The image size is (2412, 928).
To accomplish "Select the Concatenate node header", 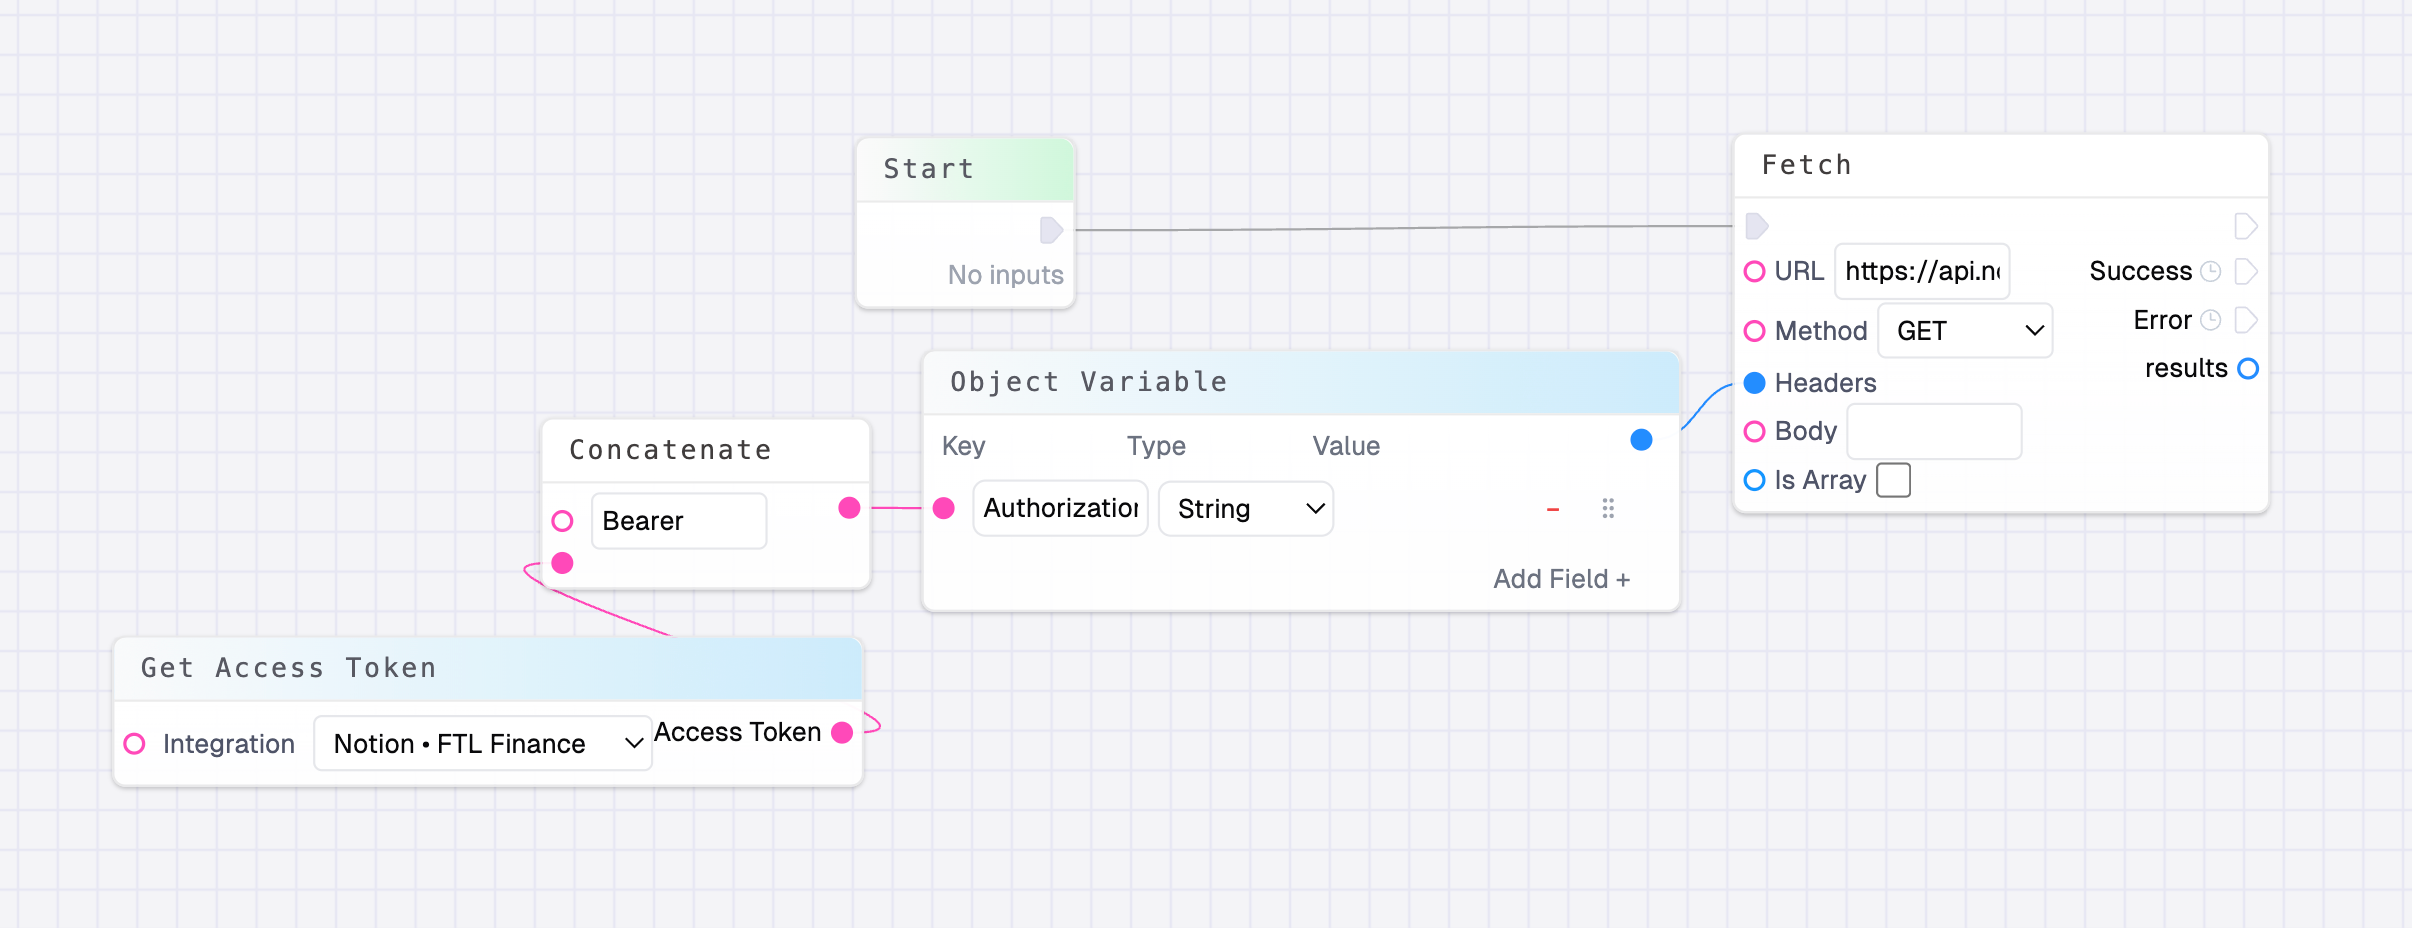I will coord(706,451).
